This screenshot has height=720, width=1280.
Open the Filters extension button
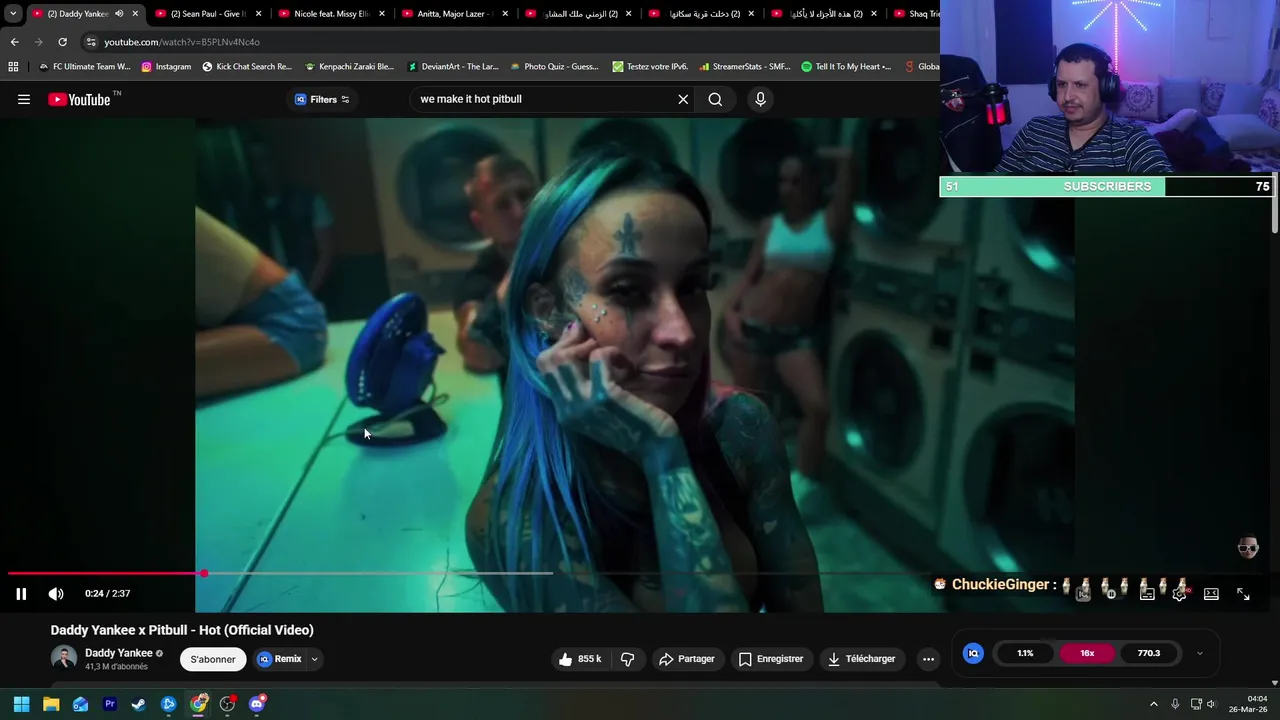pos(322,99)
